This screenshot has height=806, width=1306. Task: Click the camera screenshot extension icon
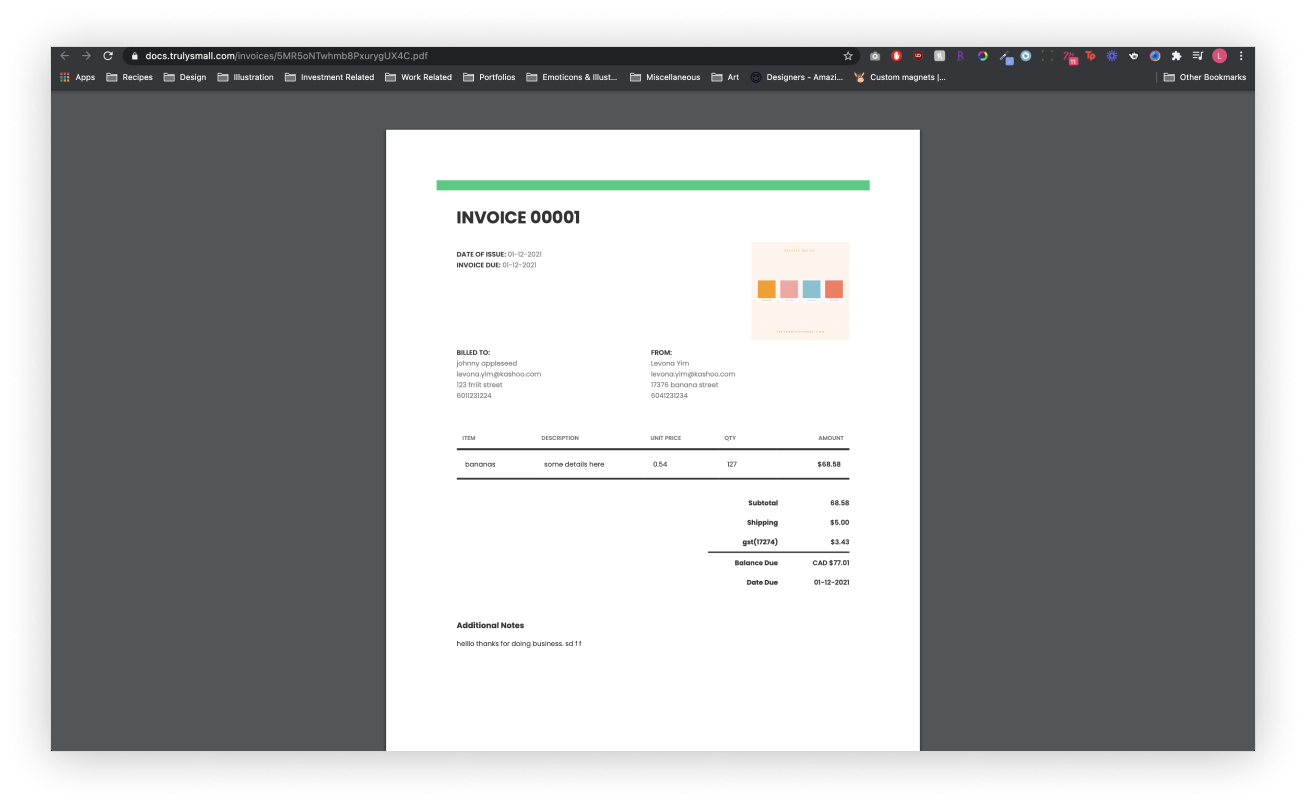[875, 56]
